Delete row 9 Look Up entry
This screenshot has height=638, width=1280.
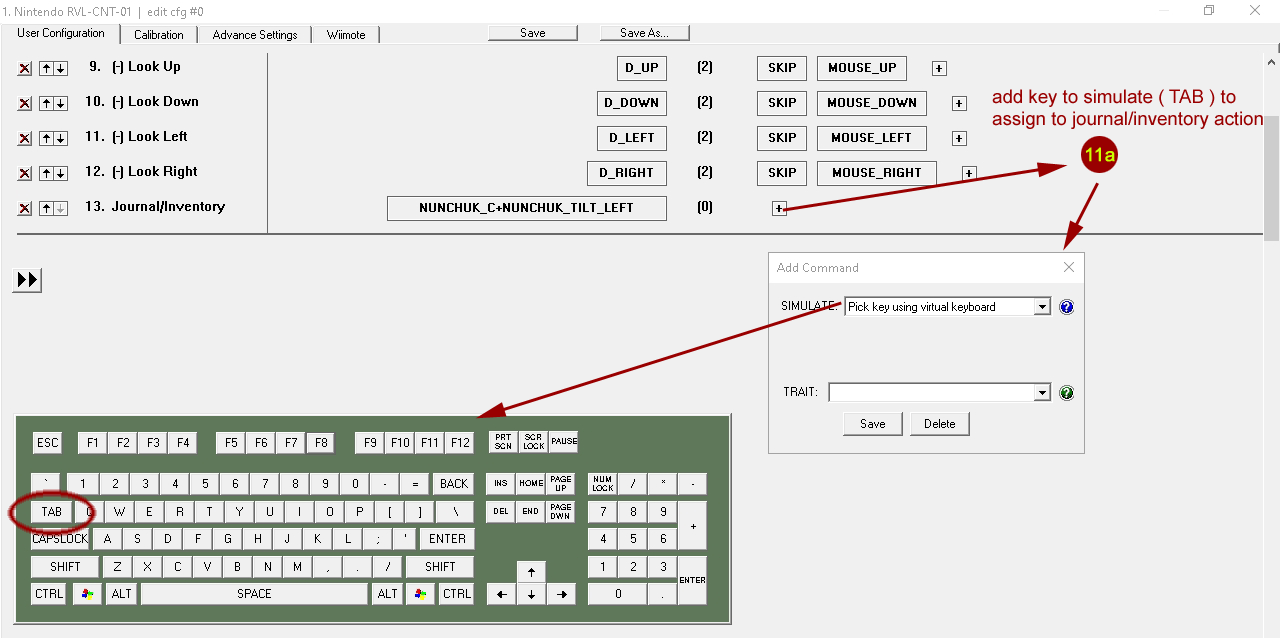point(25,68)
